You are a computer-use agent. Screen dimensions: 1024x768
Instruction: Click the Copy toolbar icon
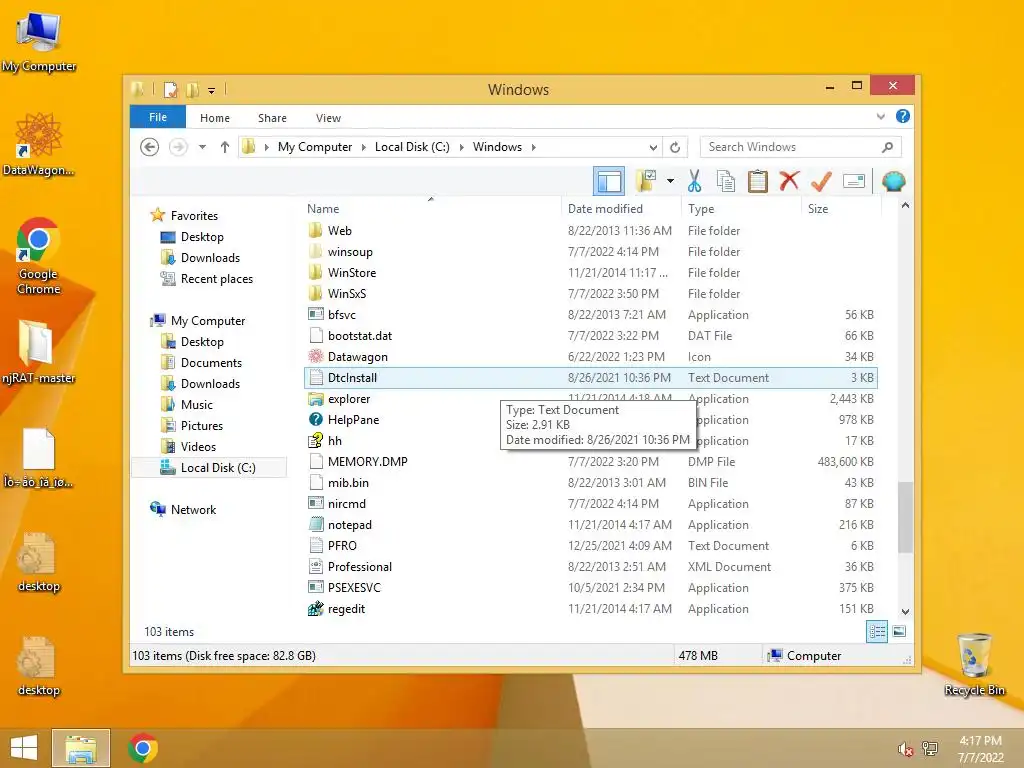point(726,181)
